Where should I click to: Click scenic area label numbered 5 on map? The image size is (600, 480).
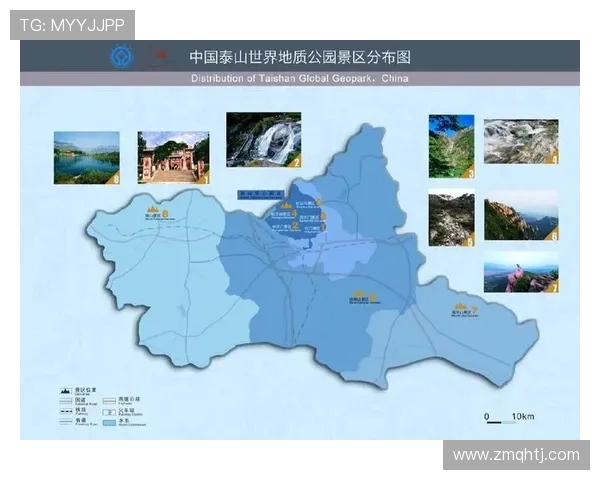tap(308, 204)
